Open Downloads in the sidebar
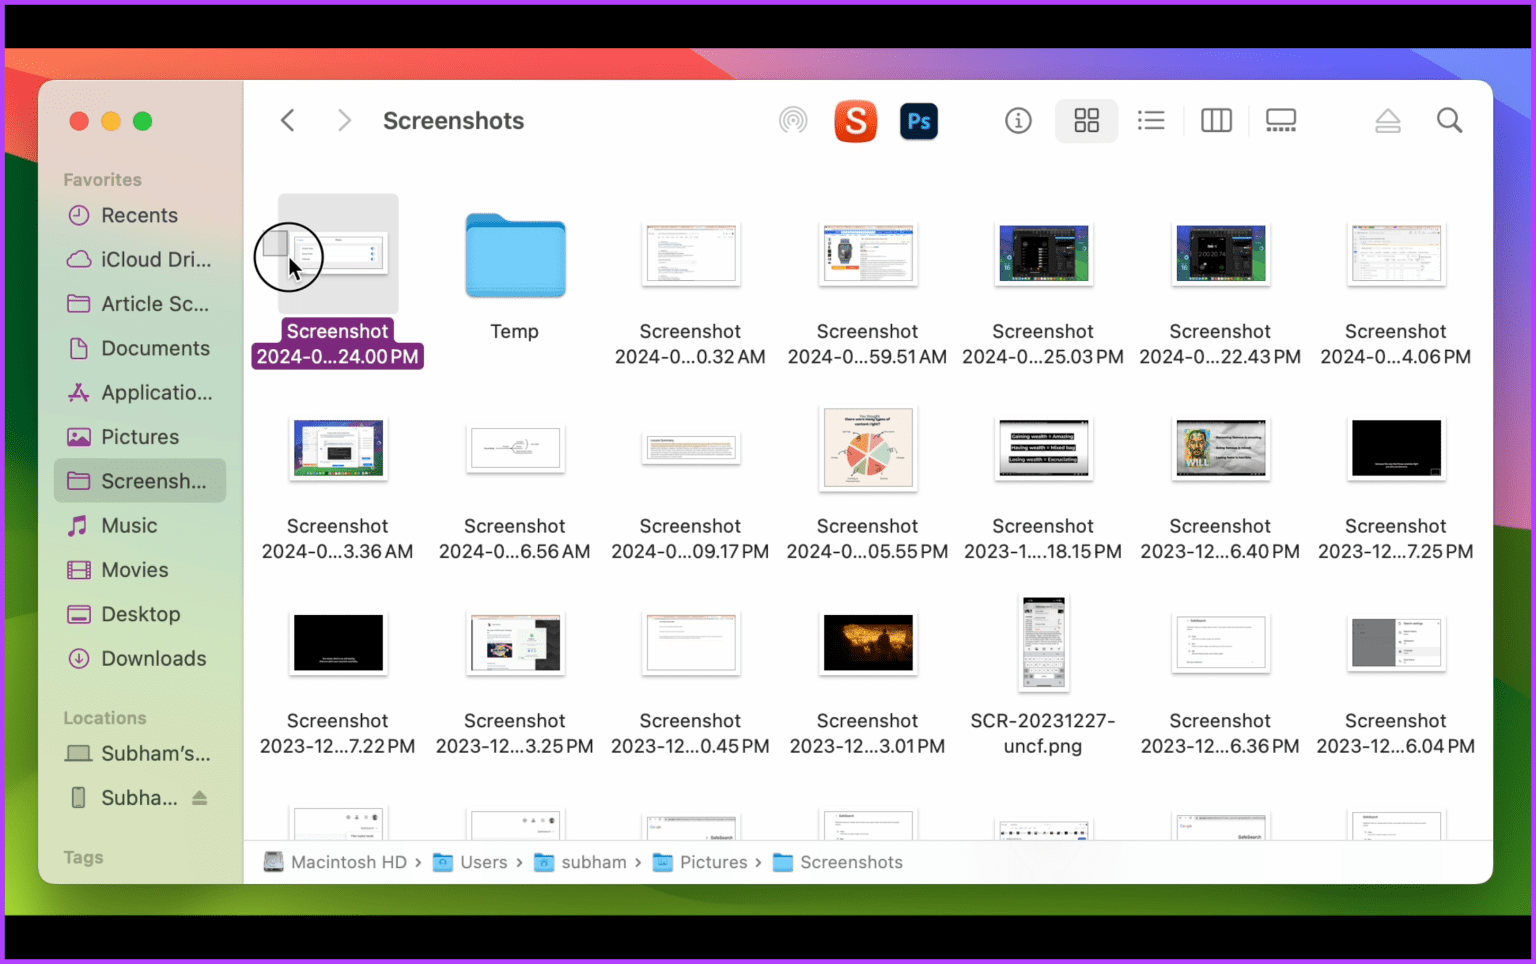This screenshot has width=1536, height=964. pos(153,658)
